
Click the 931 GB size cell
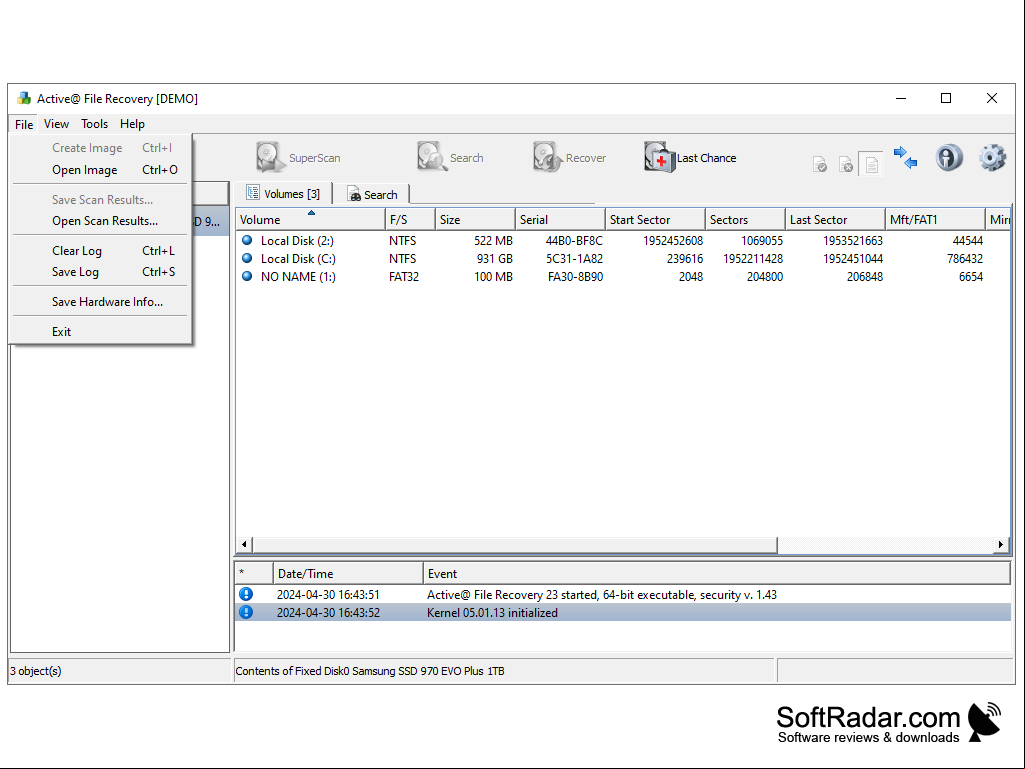coord(494,258)
